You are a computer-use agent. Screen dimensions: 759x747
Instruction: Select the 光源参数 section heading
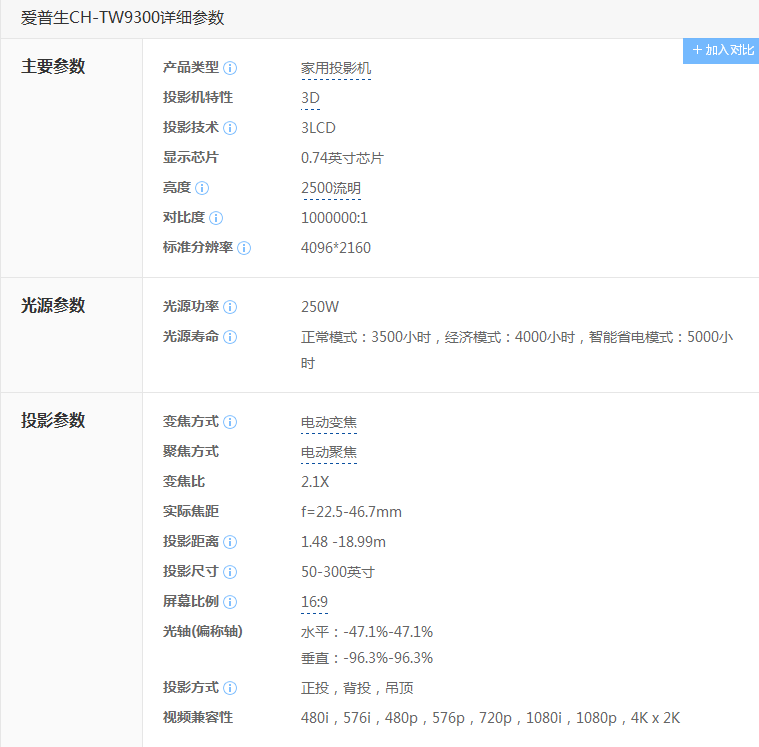[53, 305]
